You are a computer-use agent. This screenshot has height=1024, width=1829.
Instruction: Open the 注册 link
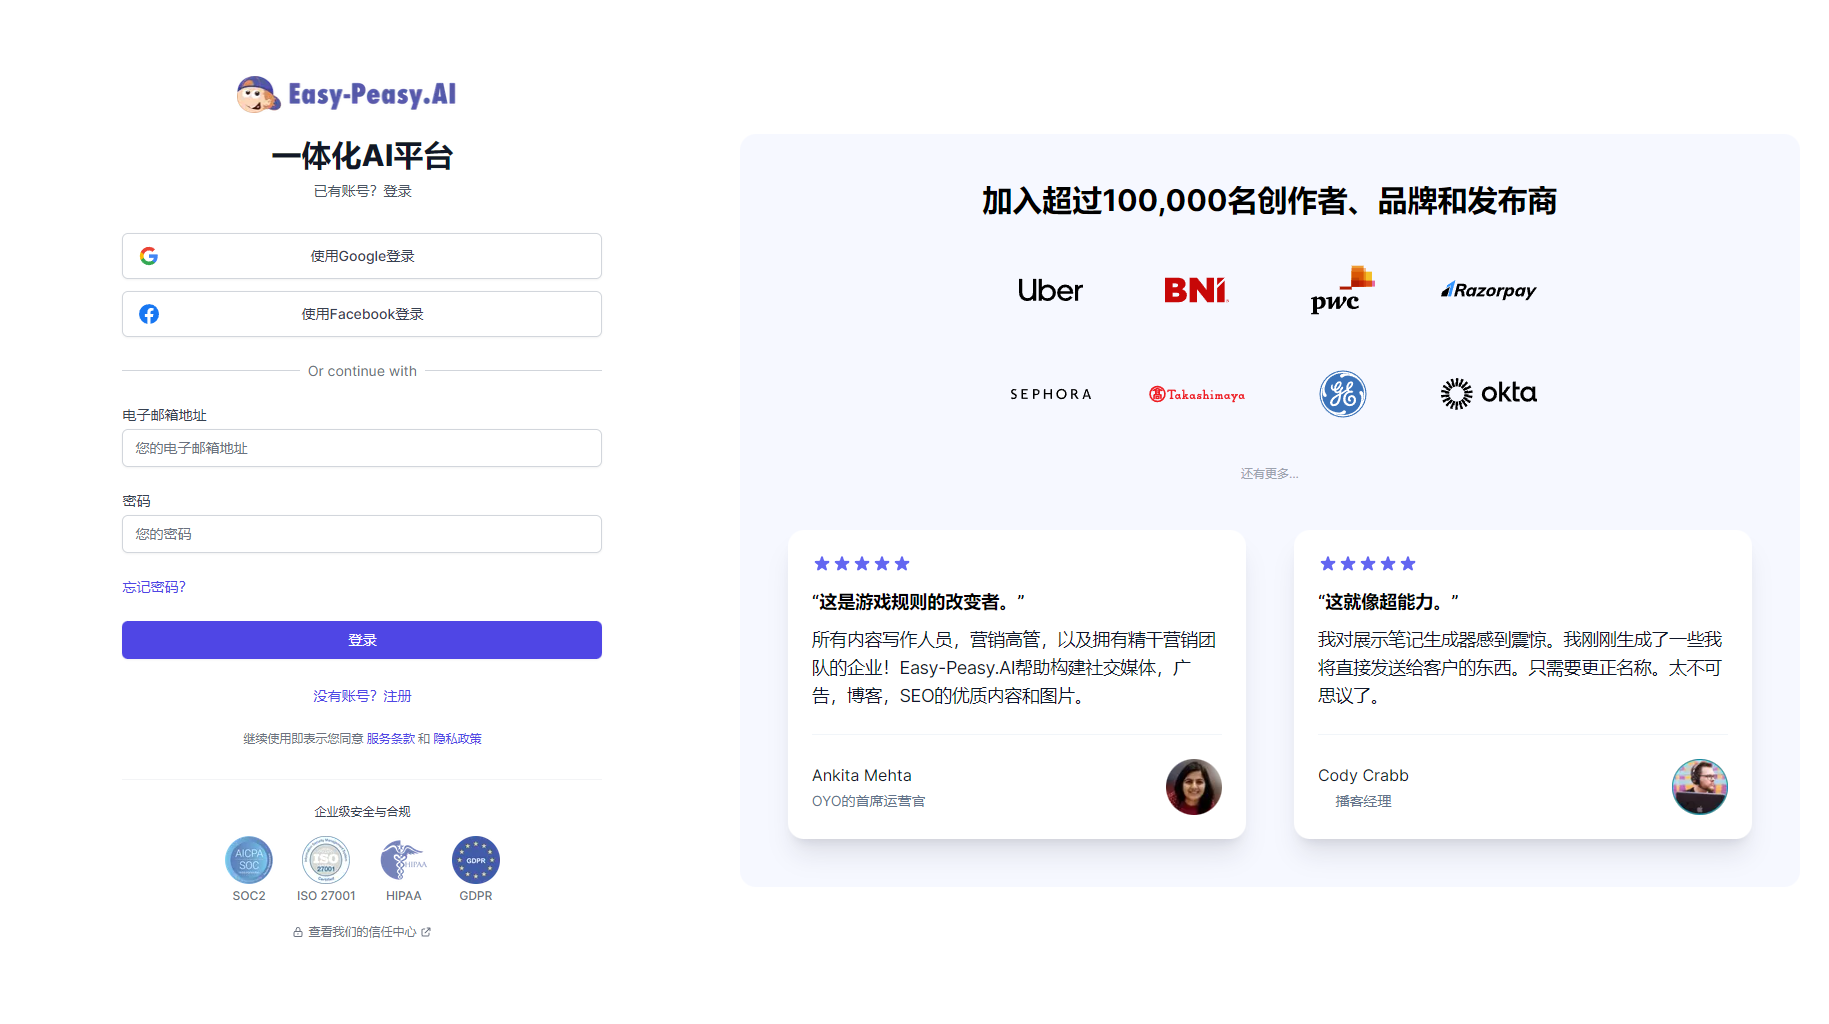pyautogui.click(x=396, y=695)
